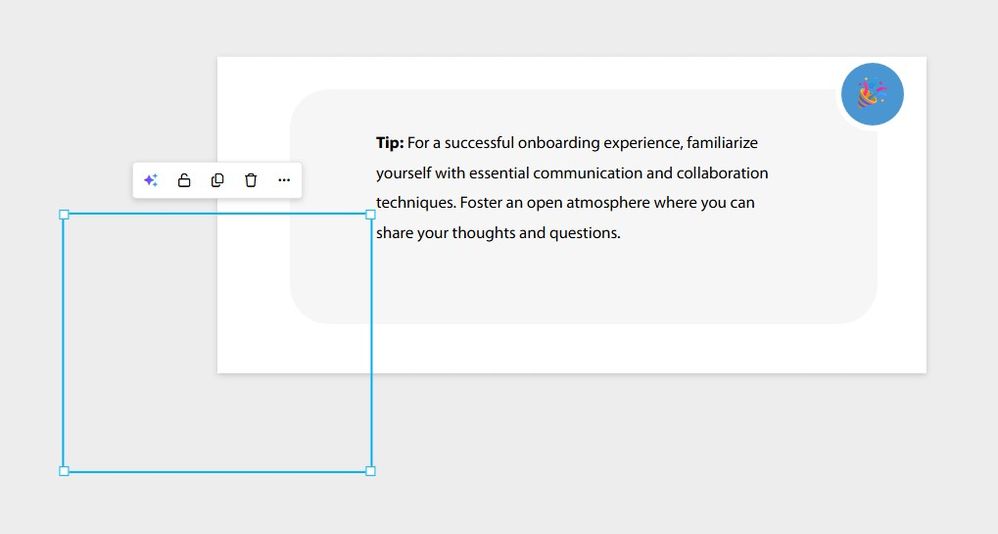Open the AI sparkle assistant tool
This screenshot has height=534, width=998.
(x=150, y=181)
